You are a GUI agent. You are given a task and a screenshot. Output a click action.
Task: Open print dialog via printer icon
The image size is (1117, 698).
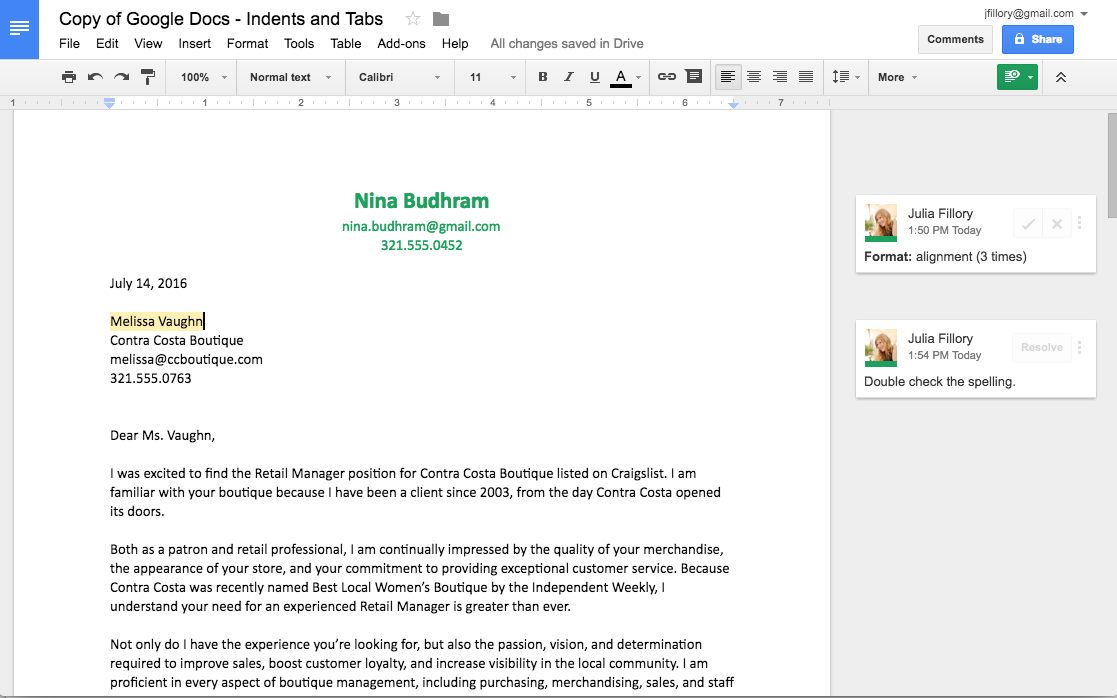point(68,77)
